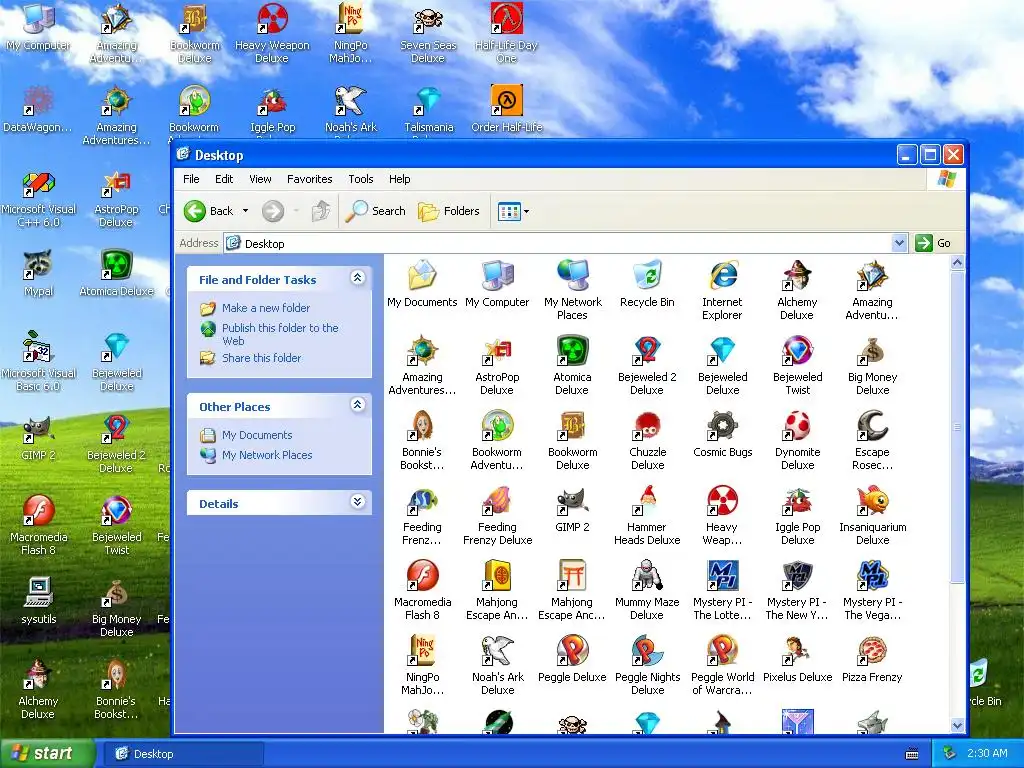Click the Back button in the toolbar
The width and height of the screenshot is (1024, 768).
pyautogui.click(x=209, y=211)
